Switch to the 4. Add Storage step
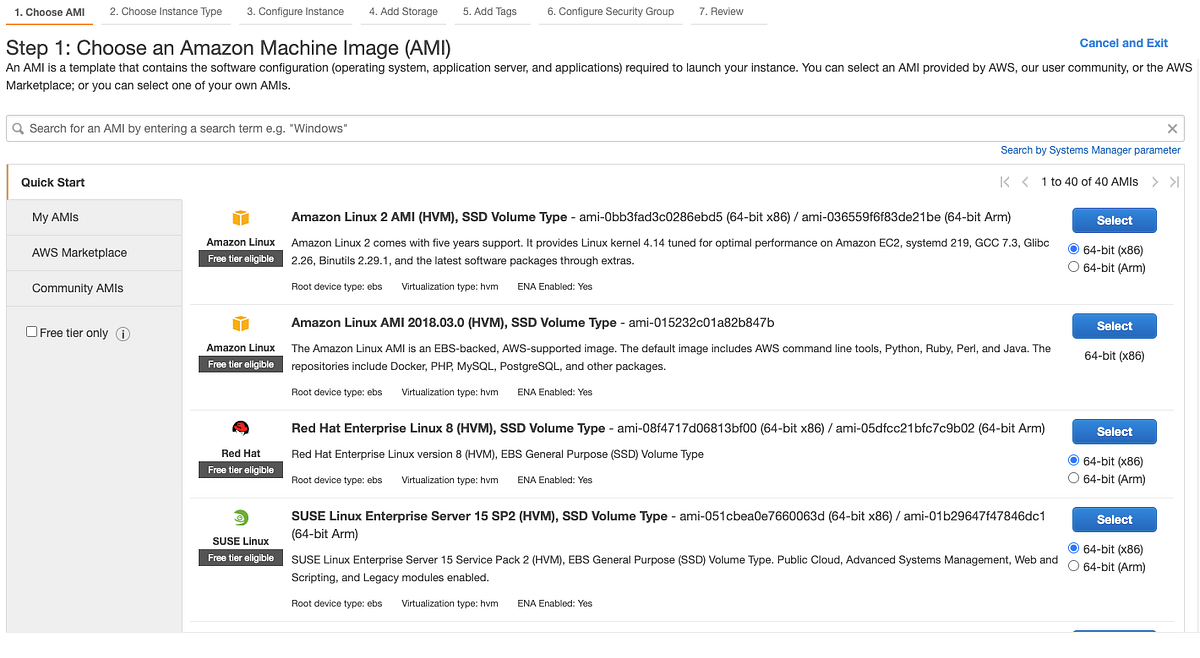The image size is (1200, 658). point(402,11)
